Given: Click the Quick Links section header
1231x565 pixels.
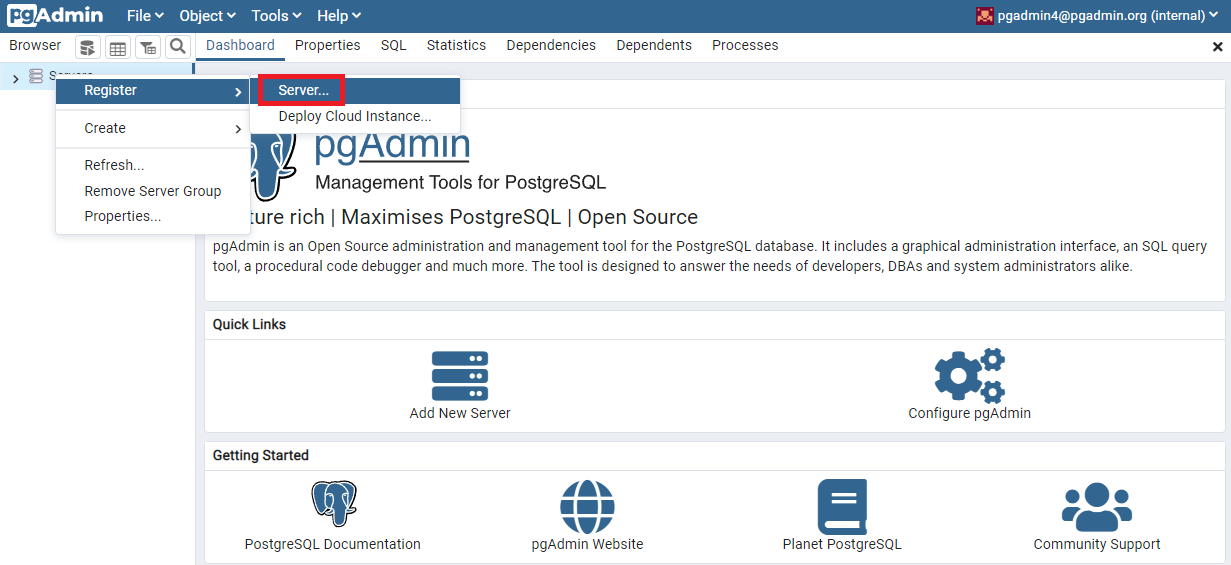Looking at the screenshot, I should tap(249, 324).
